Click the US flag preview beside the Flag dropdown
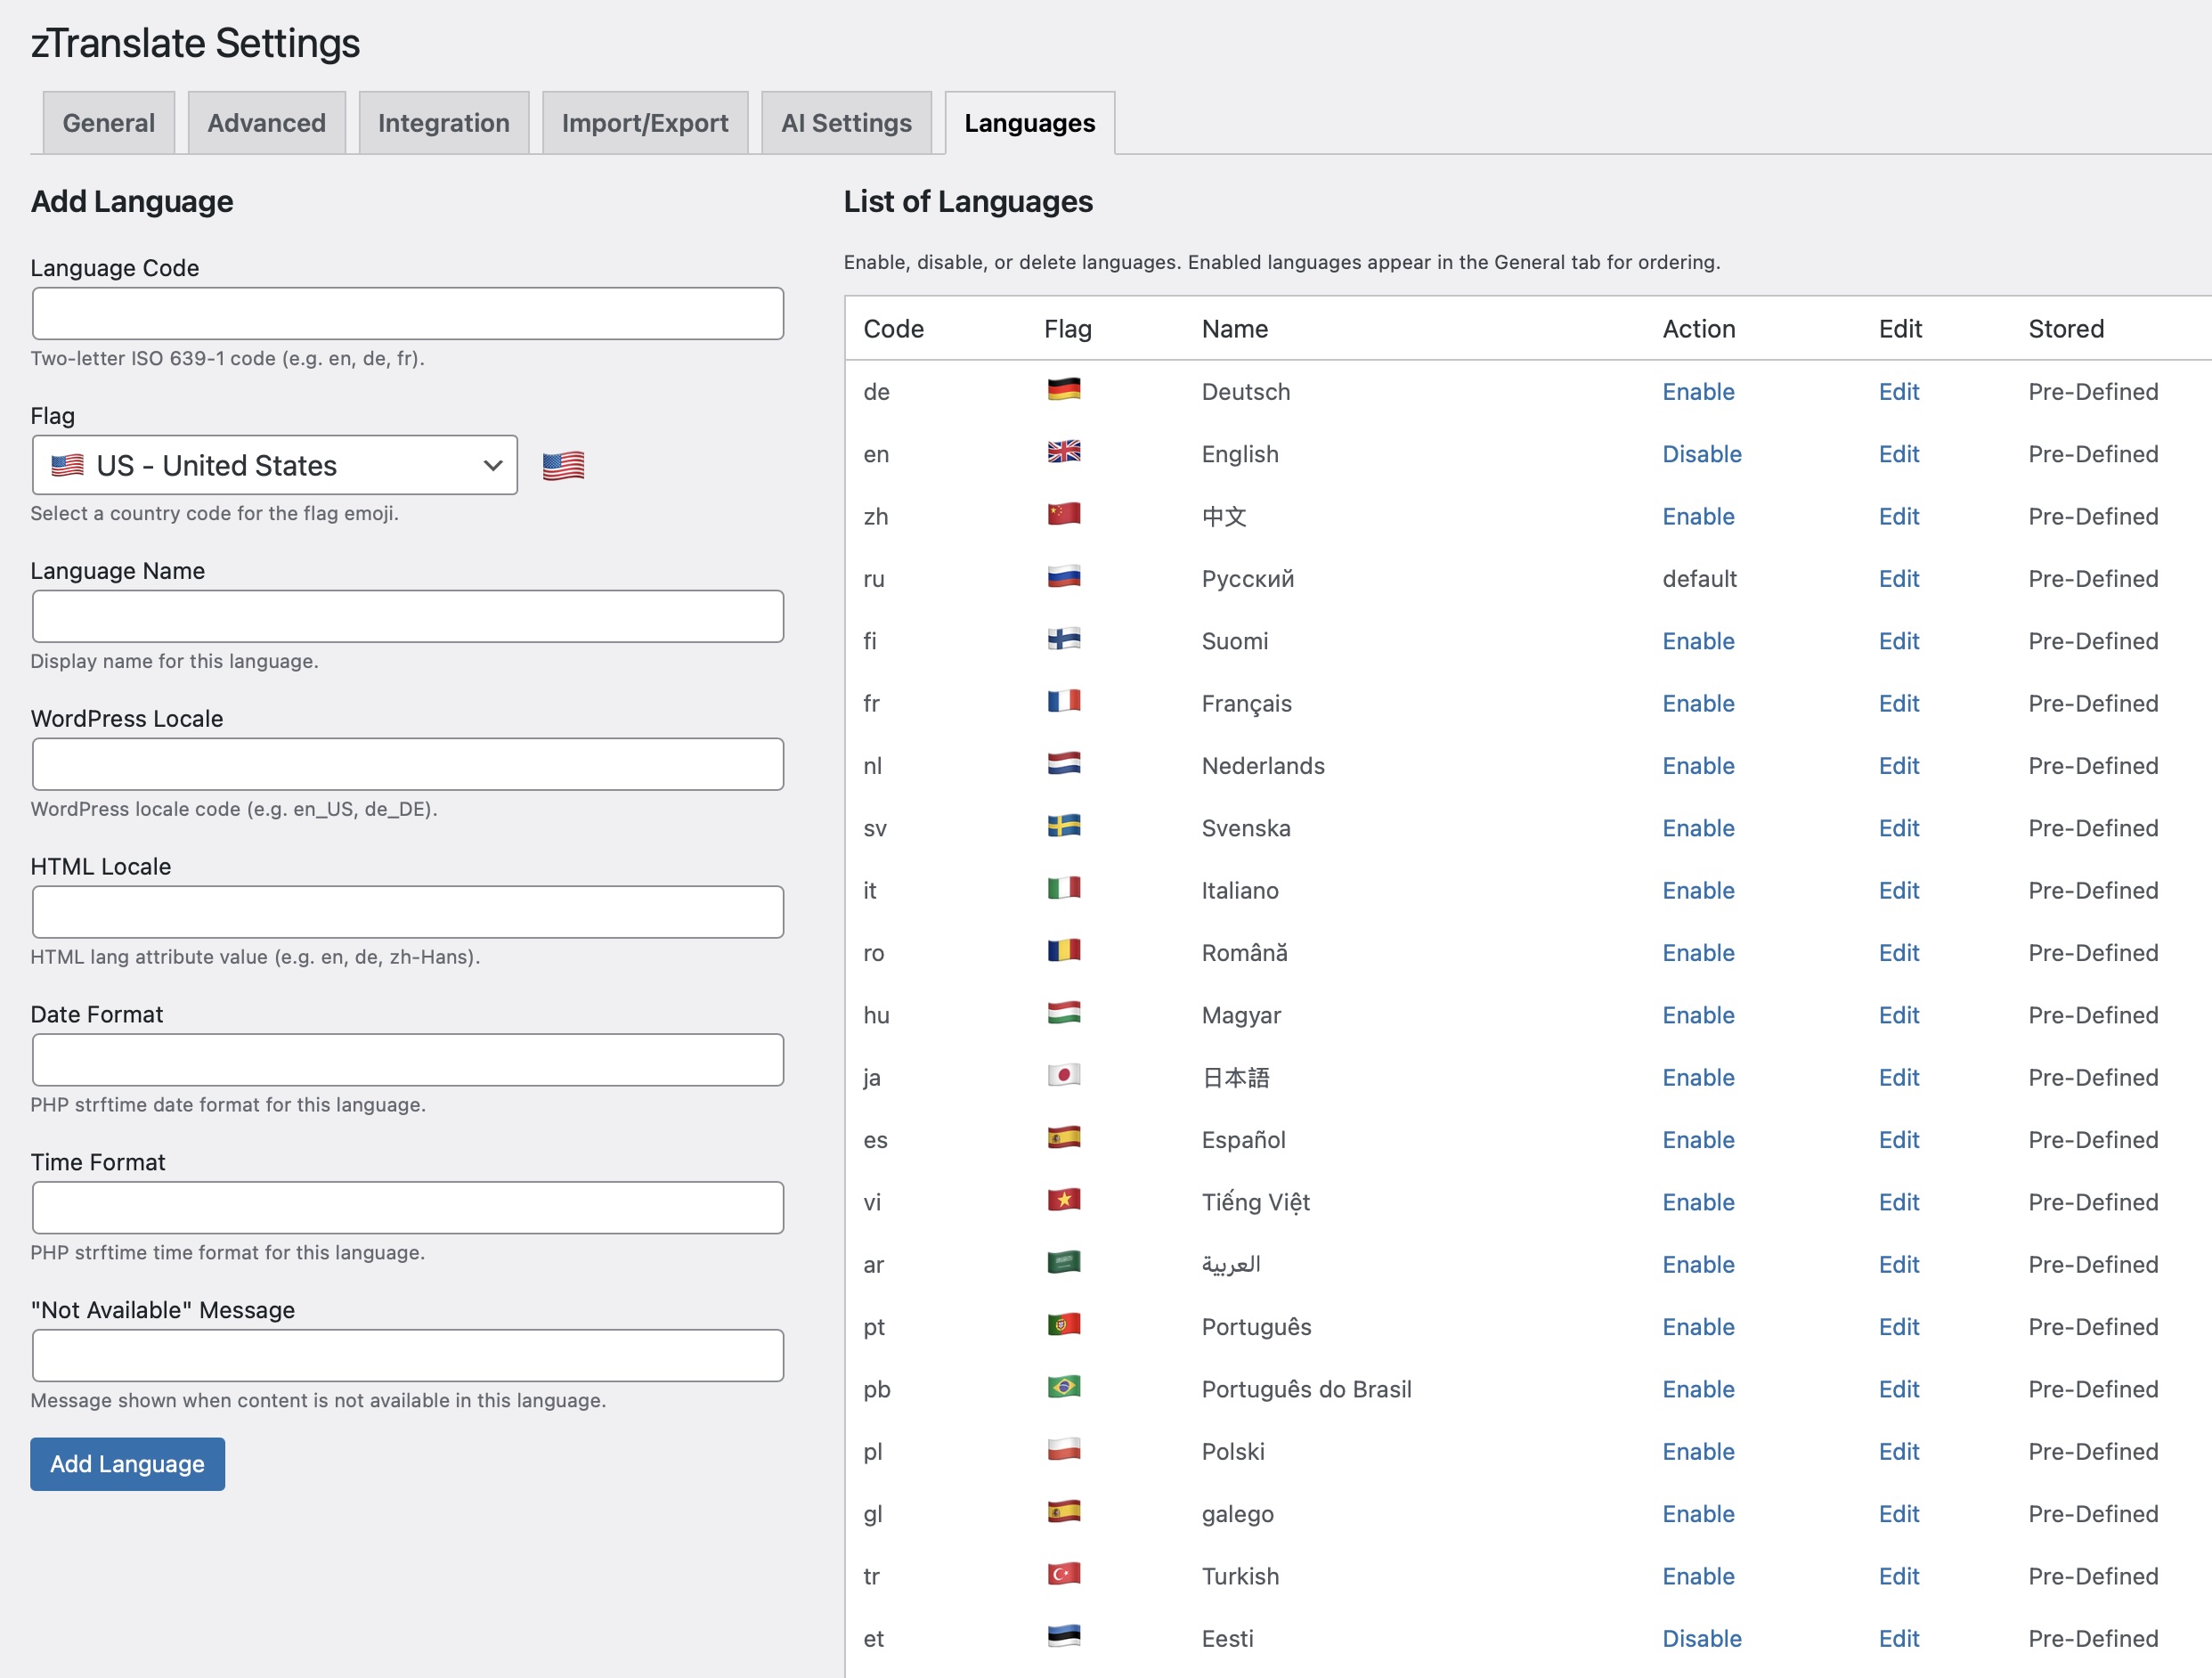 [x=563, y=466]
